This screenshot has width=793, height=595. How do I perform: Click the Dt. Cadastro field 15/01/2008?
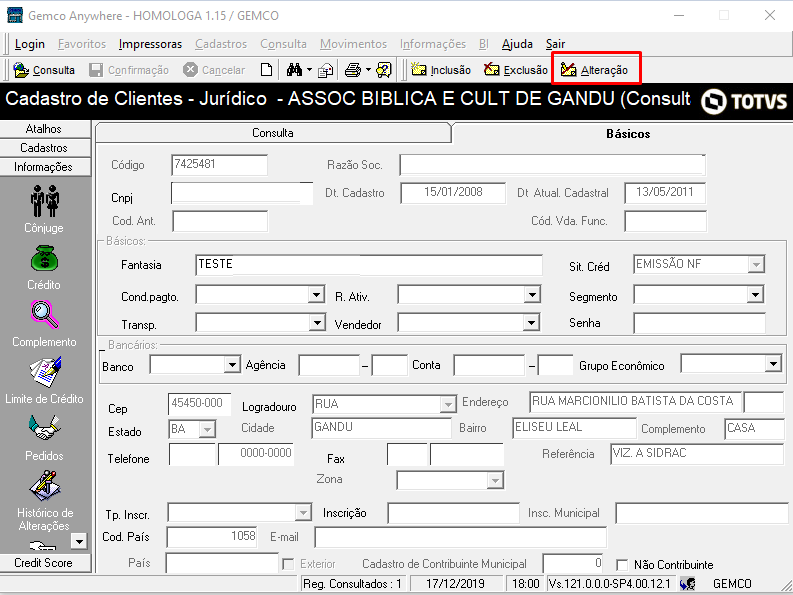[453, 193]
